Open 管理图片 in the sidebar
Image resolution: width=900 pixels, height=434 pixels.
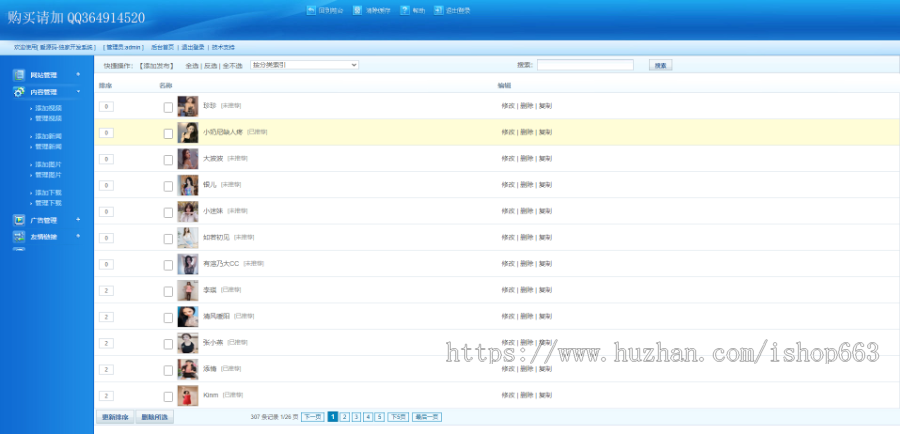(48, 175)
